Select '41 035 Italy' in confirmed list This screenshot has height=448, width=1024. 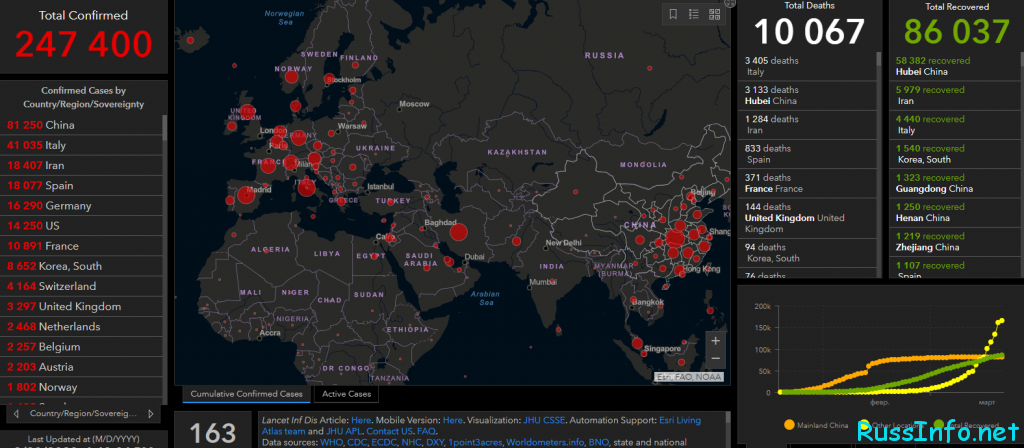click(81, 145)
